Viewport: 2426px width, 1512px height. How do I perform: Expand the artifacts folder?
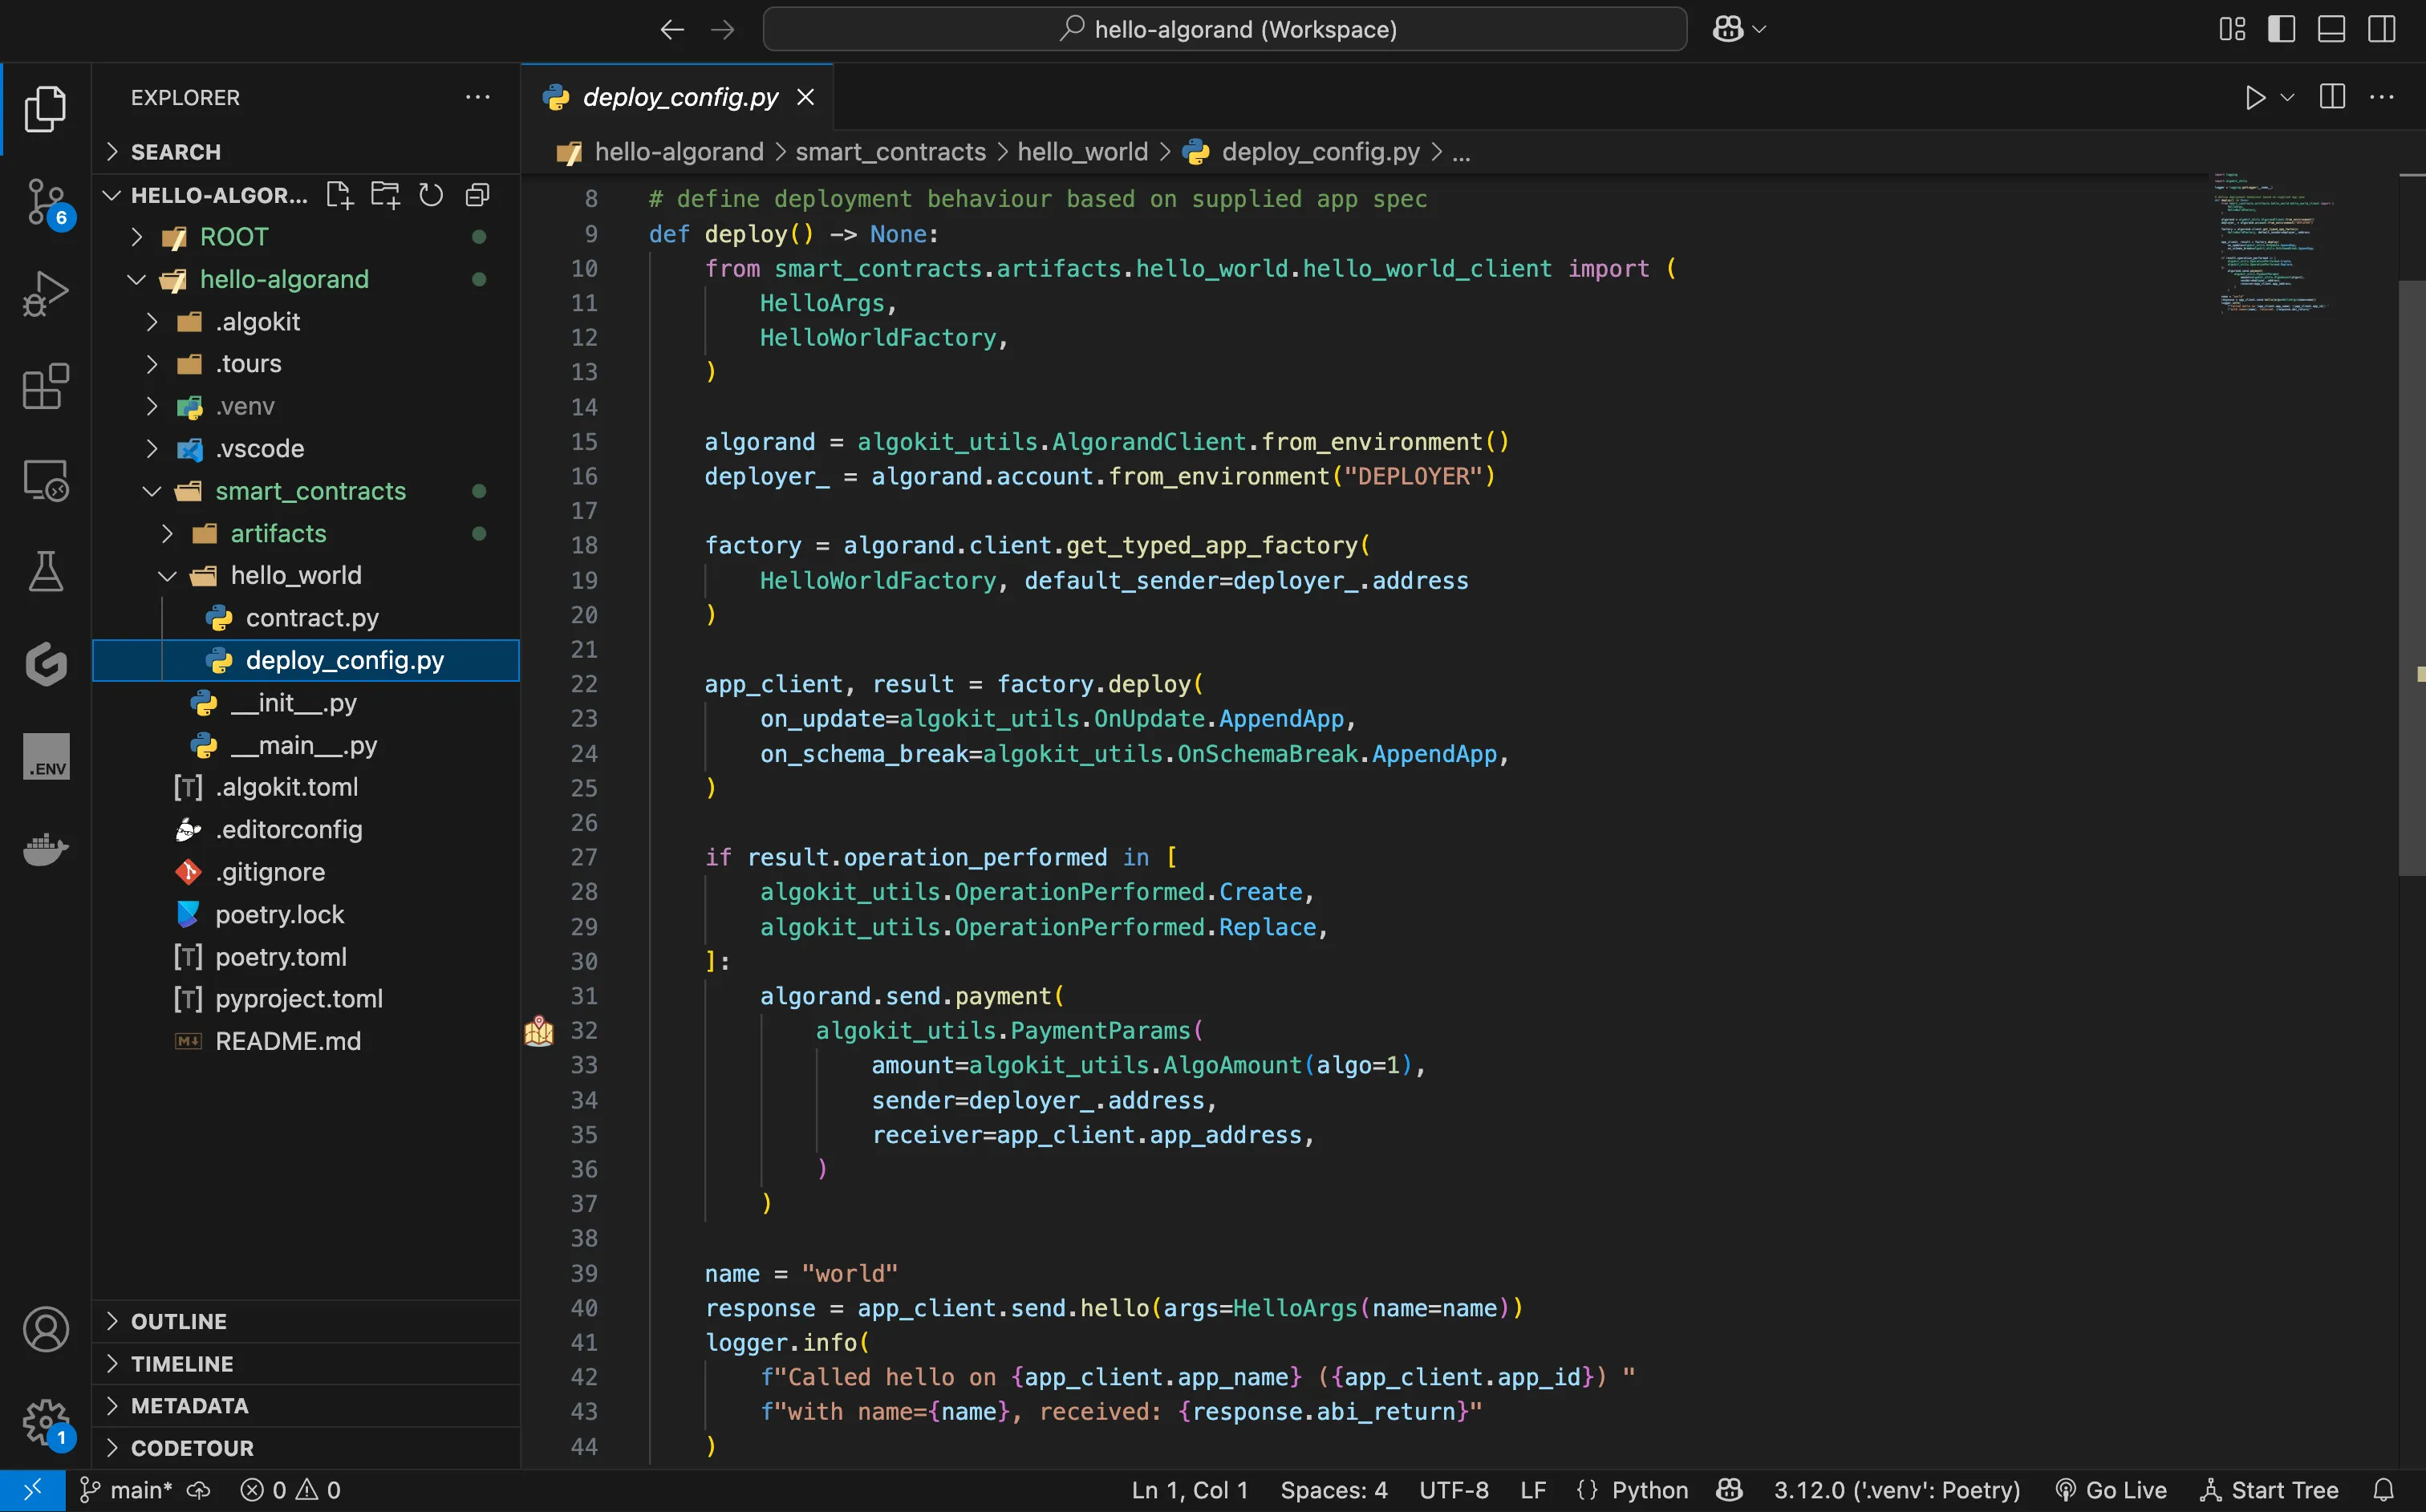pos(167,533)
